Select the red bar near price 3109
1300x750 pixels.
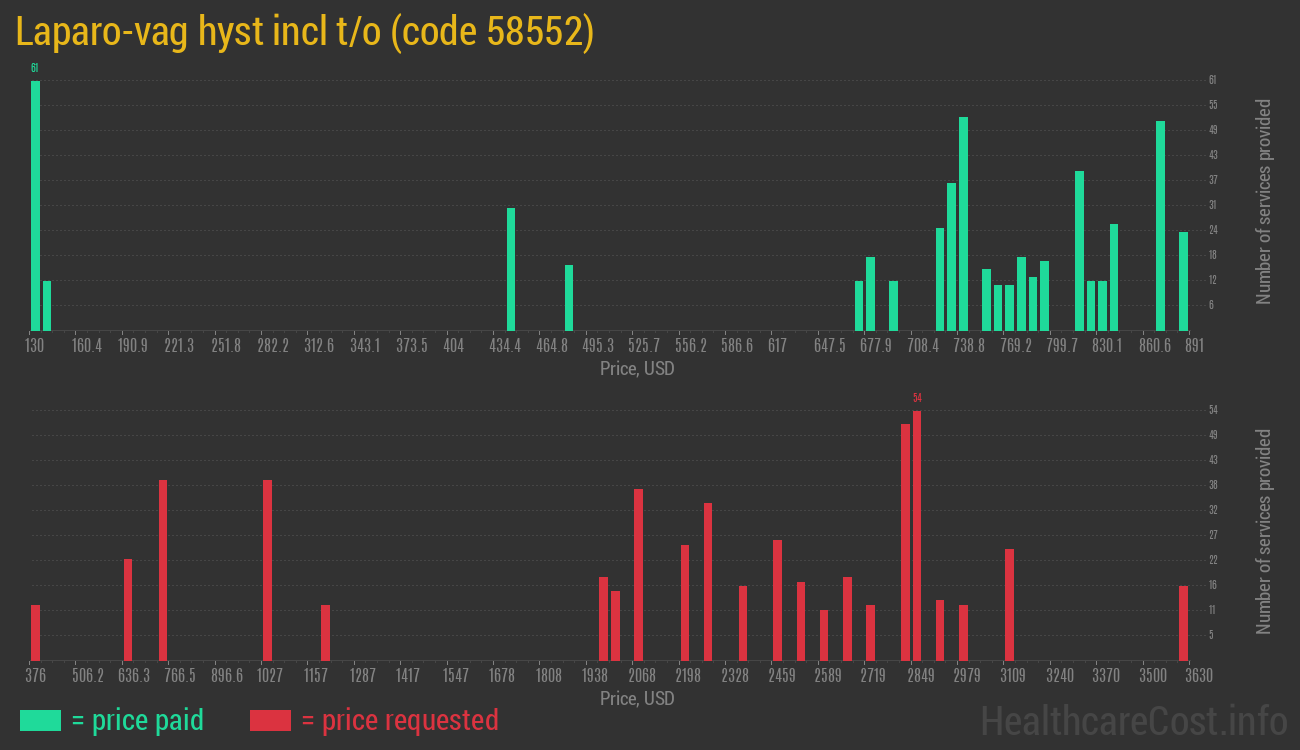(x=1009, y=604)
